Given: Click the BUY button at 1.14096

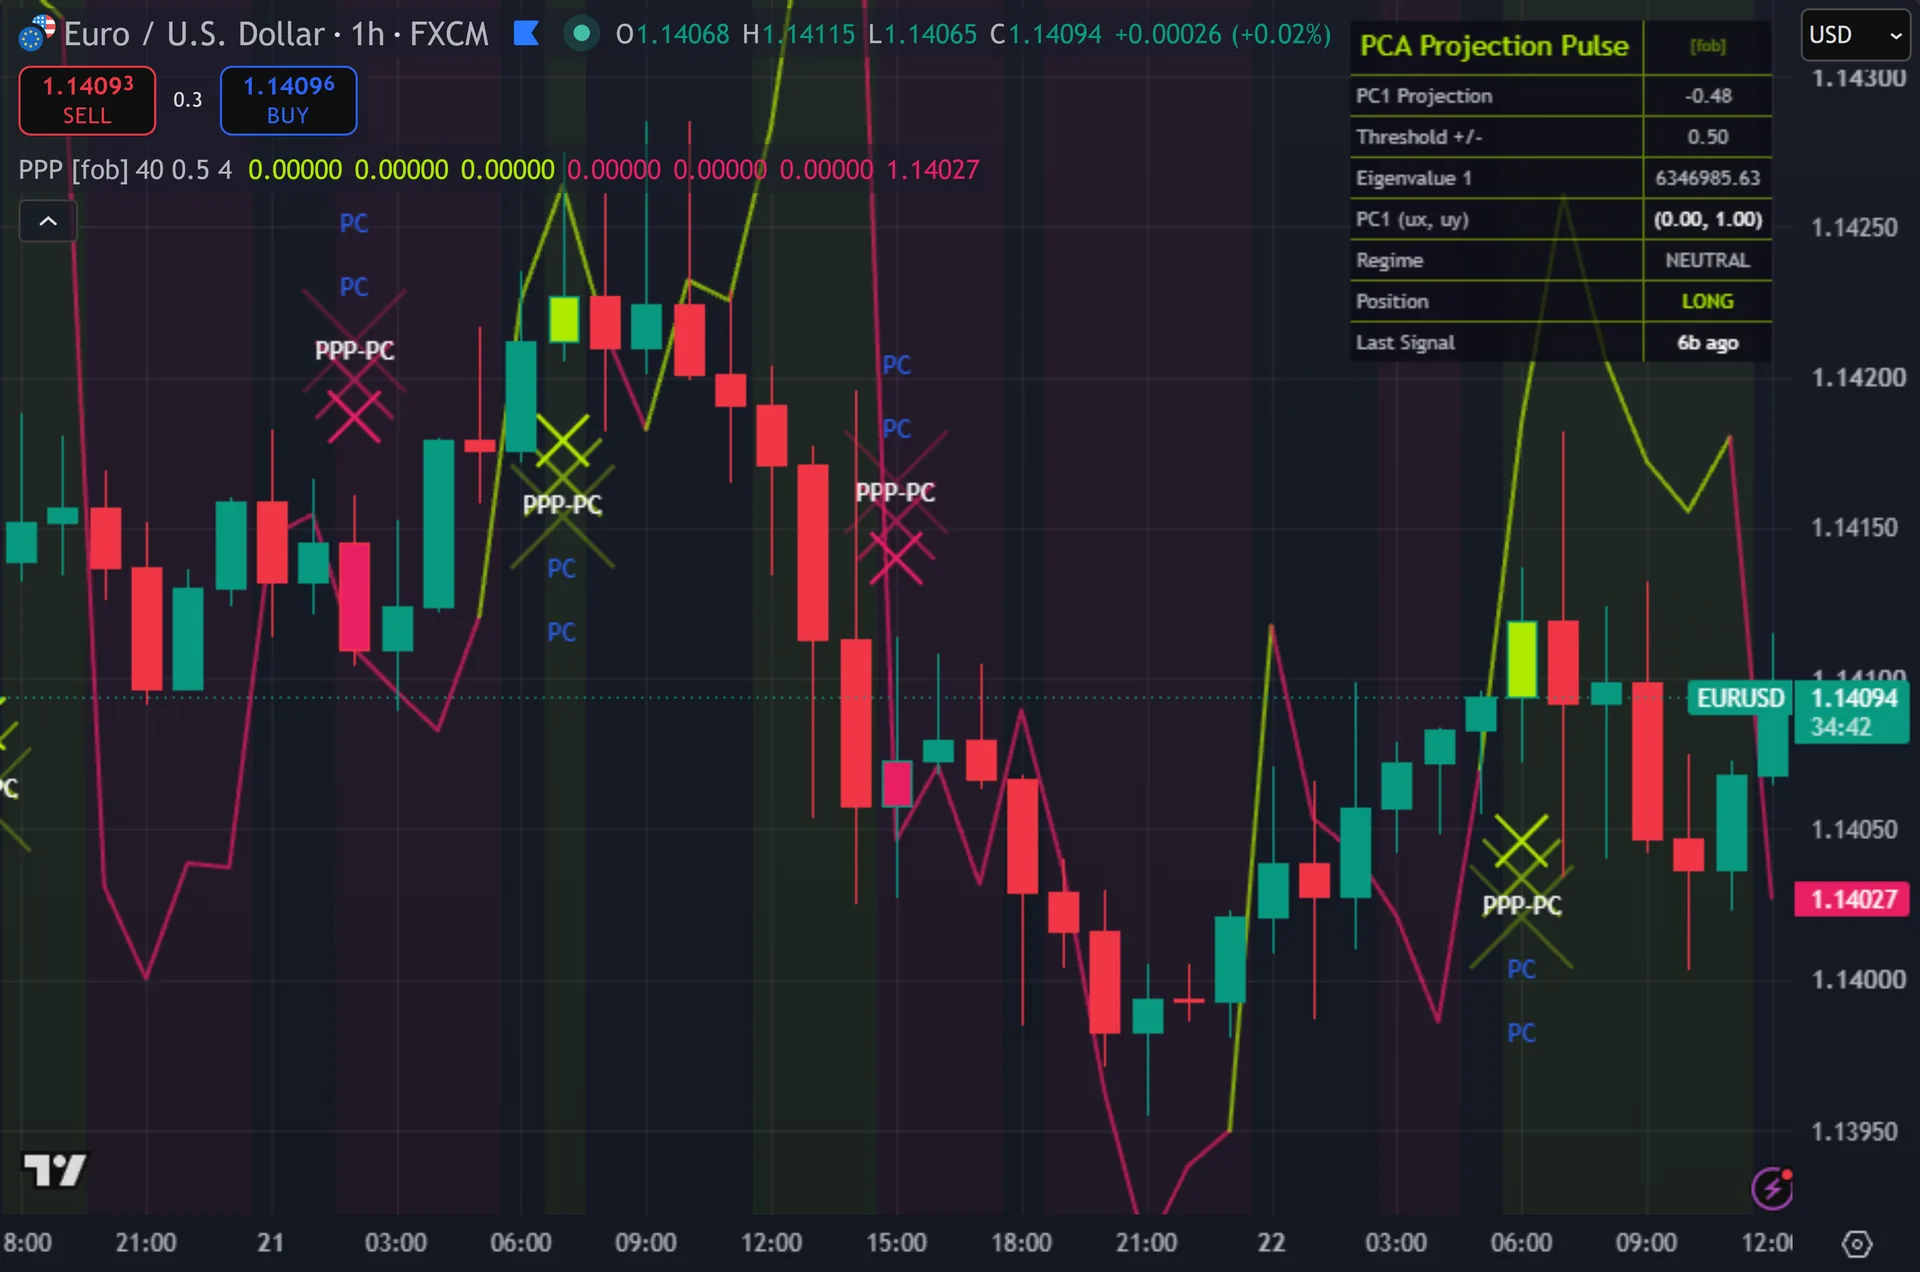Looking at the screenshot, I should [288, 100].
